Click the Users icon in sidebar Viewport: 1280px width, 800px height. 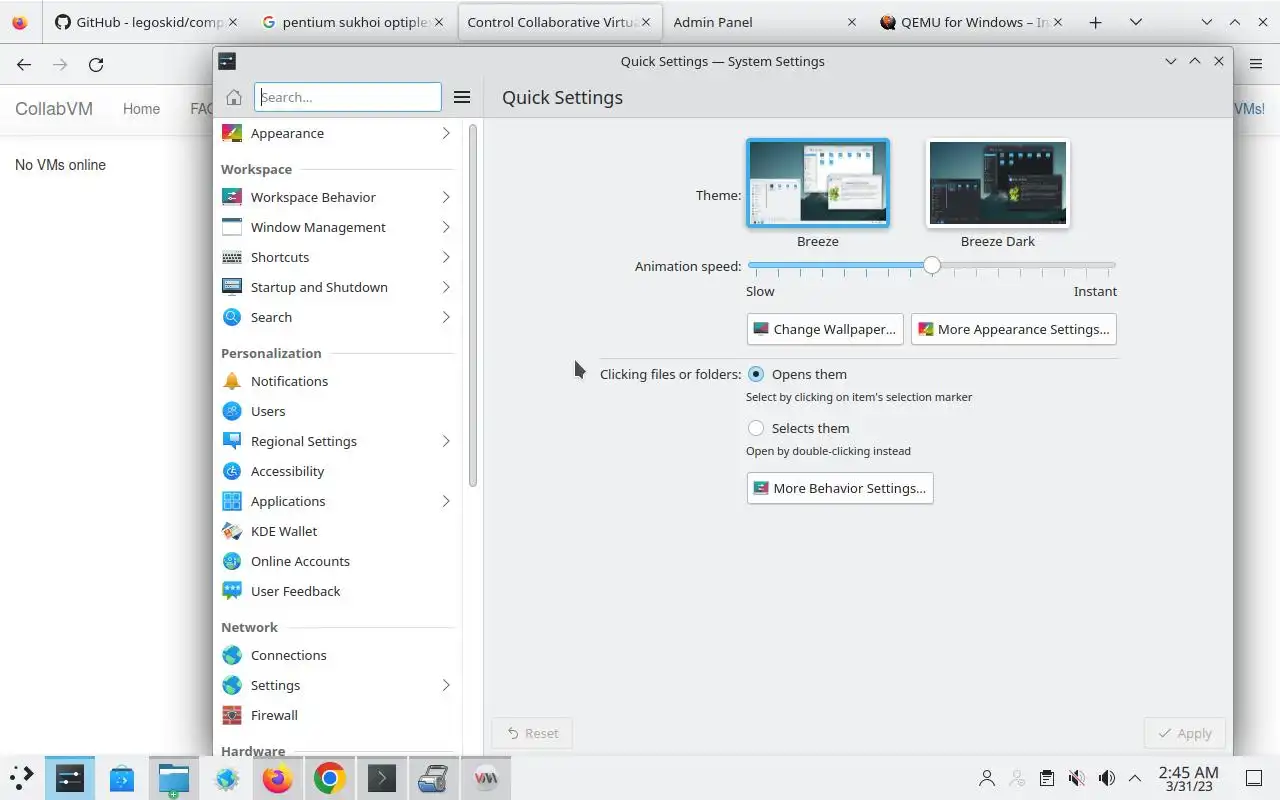tap(232, 411)
